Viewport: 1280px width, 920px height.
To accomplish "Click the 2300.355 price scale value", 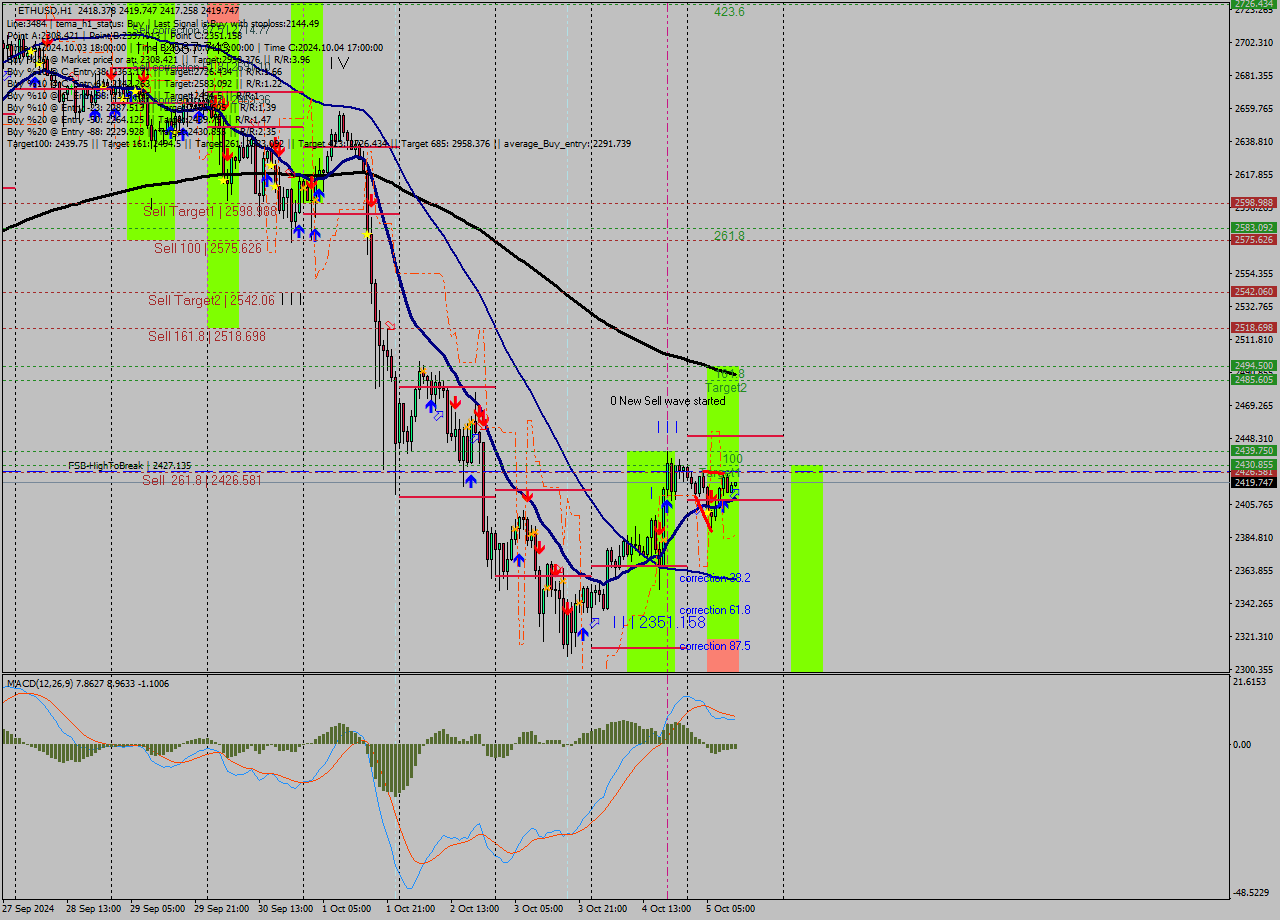I will point(1254,670).
